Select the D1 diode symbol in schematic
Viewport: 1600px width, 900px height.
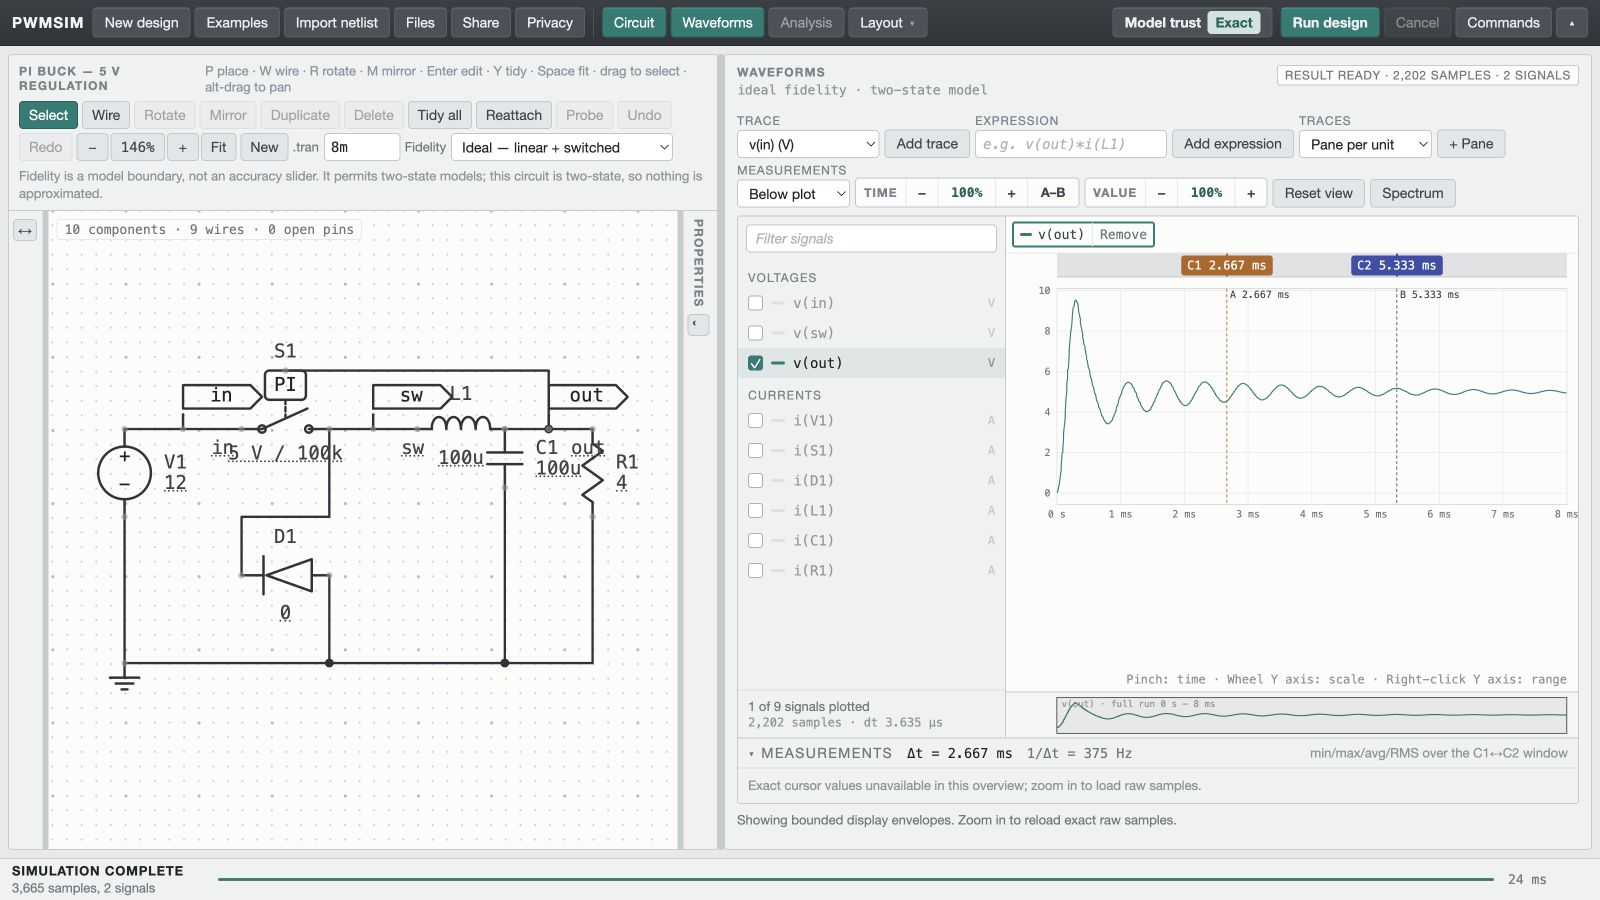[286, 575]
